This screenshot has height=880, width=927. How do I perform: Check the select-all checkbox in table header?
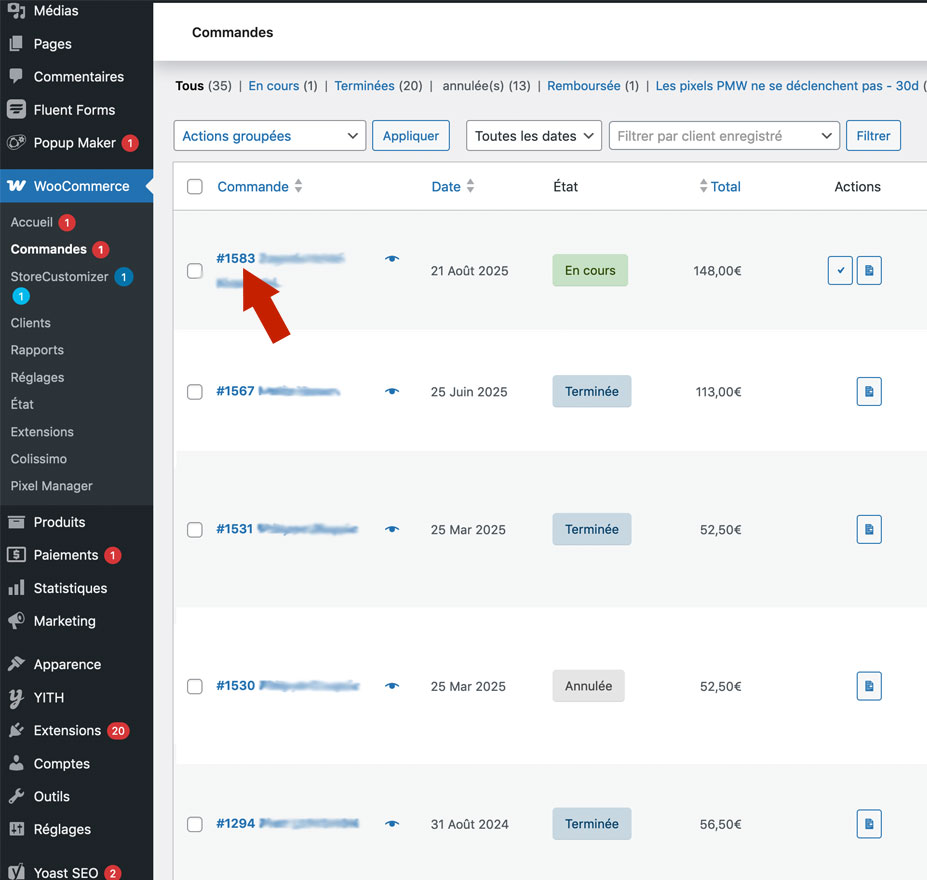point(195,187)
